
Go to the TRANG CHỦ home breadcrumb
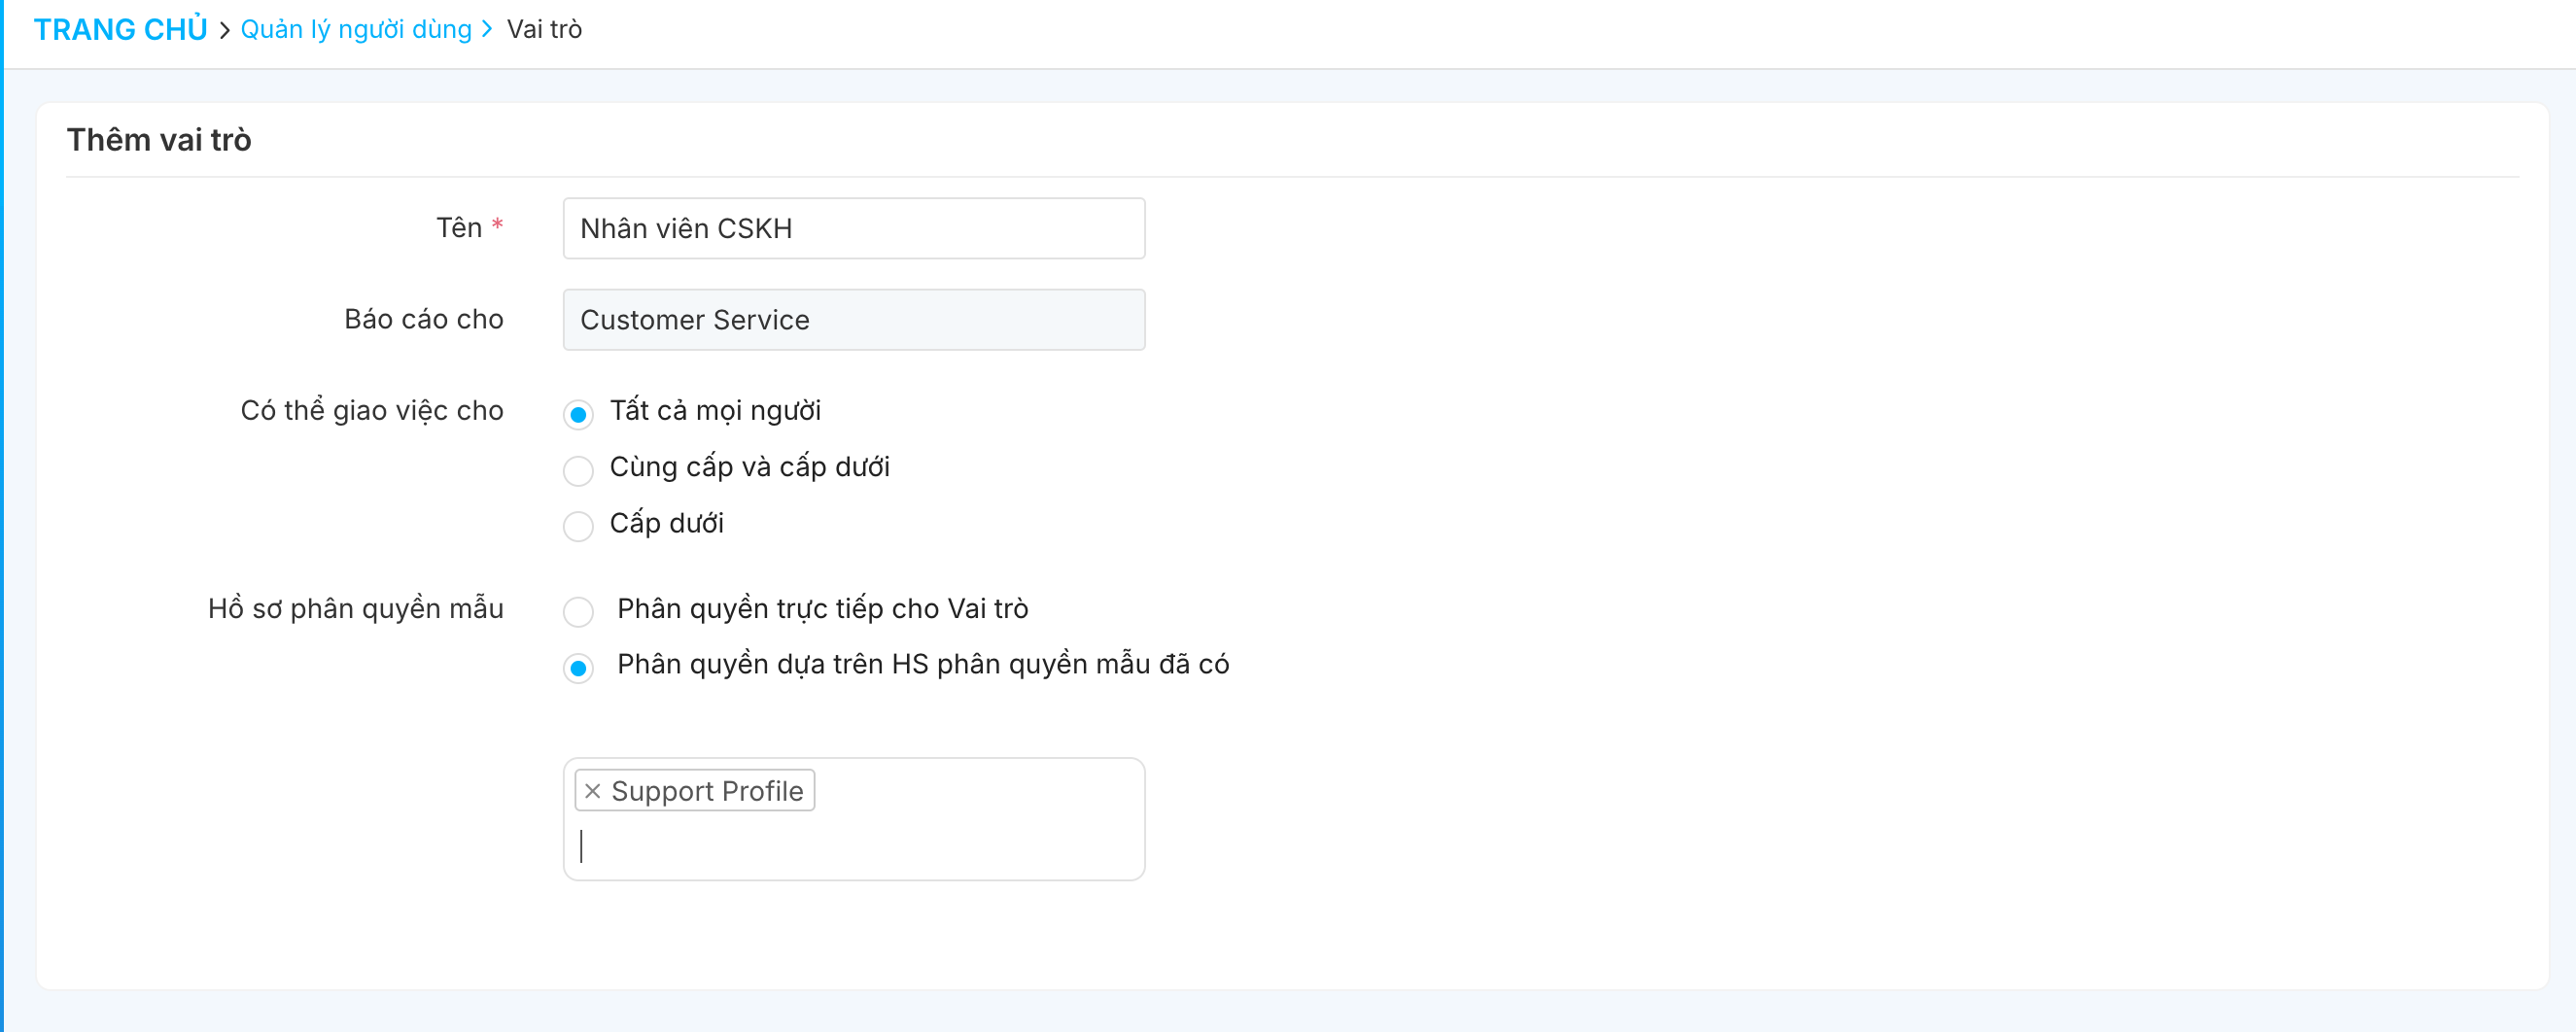tap(120, 30)
